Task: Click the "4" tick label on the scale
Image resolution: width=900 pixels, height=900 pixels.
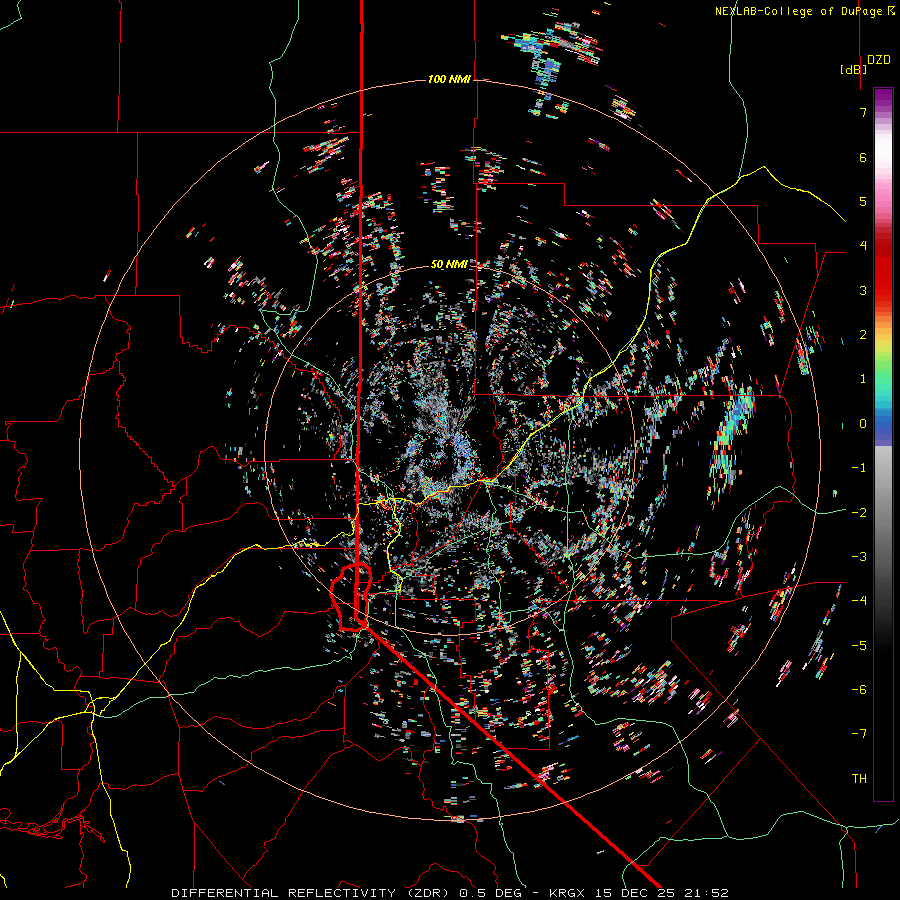Action: (863, 246)
